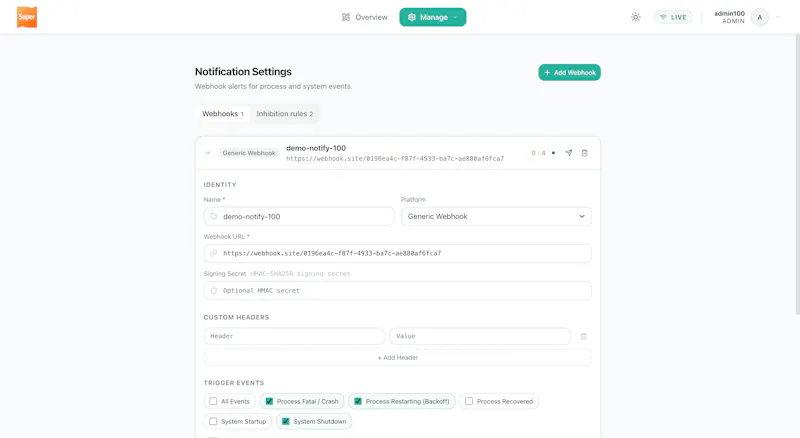Viewport: 800px width, 438px height.
Task: Send a test notification with paper plane icon
Action: point(569,153)
